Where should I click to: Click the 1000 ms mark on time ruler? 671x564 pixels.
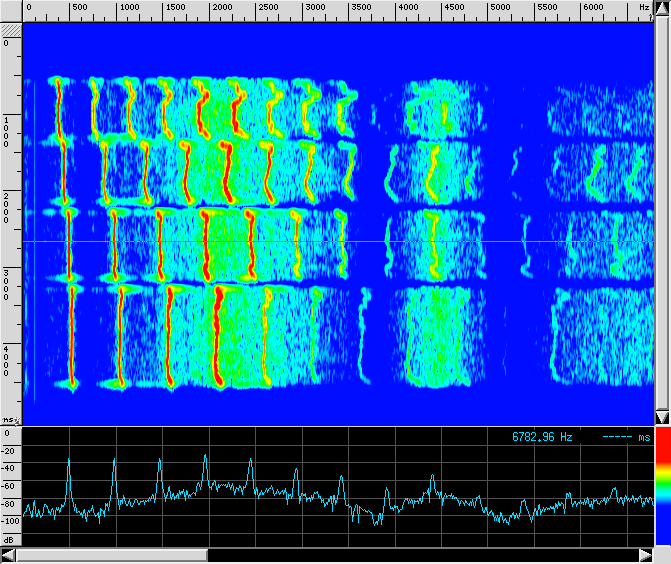click(8, 132)
